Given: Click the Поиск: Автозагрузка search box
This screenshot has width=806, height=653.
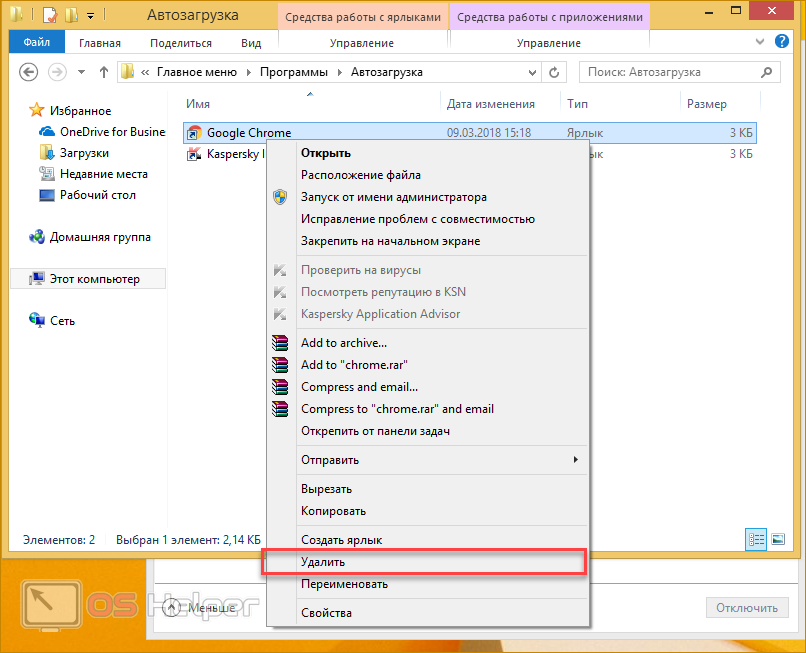Looking at the screenshot, I should pyautogui.click(x=670, y=72).
